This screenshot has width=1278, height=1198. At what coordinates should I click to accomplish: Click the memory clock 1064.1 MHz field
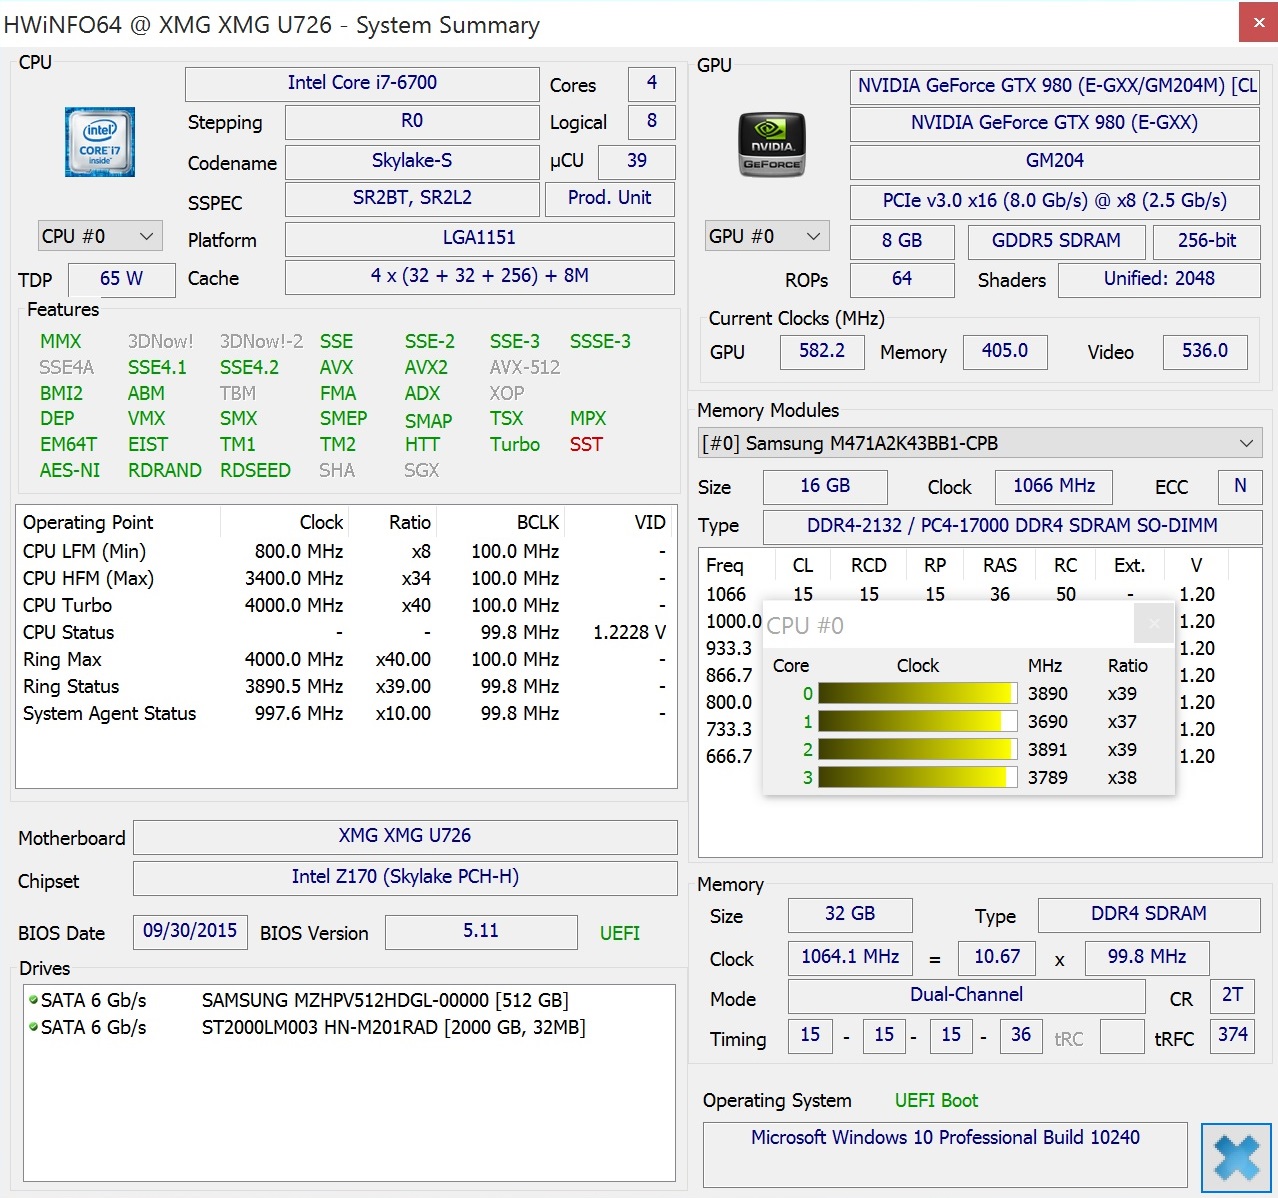(x=850, y=957)
